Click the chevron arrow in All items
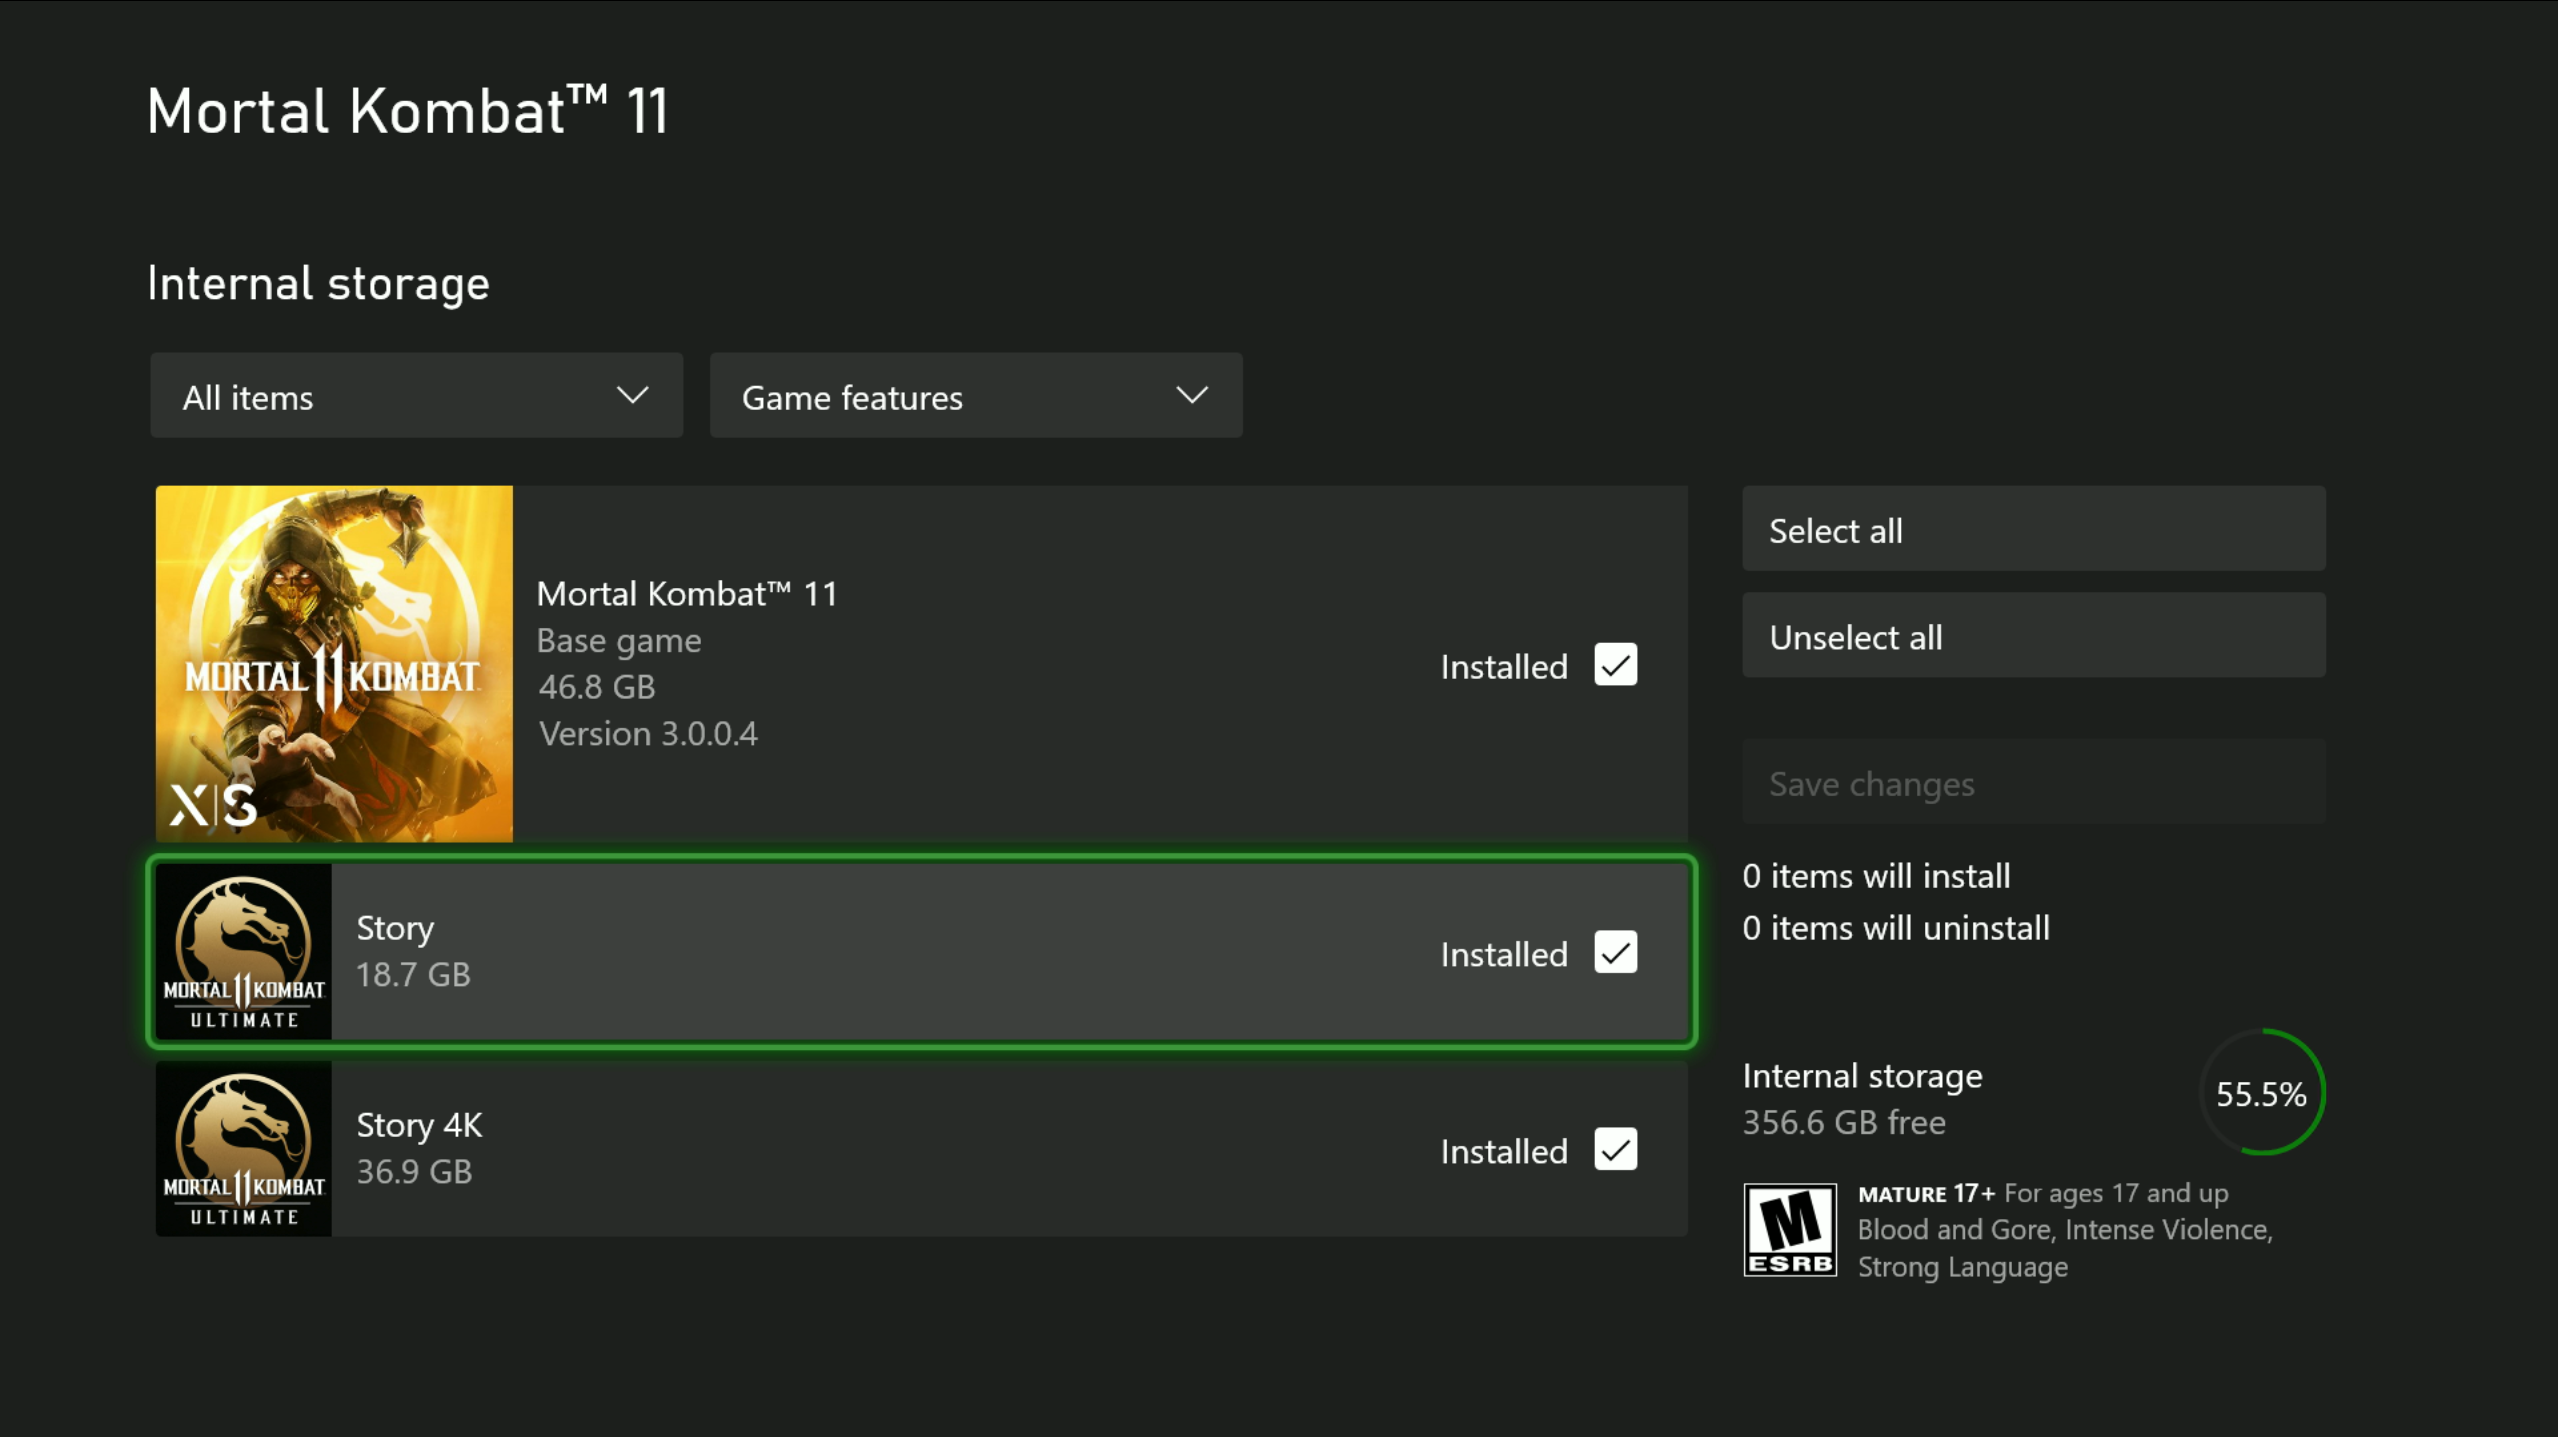This screenshot has height=1437, width=2558. [632, 395]
